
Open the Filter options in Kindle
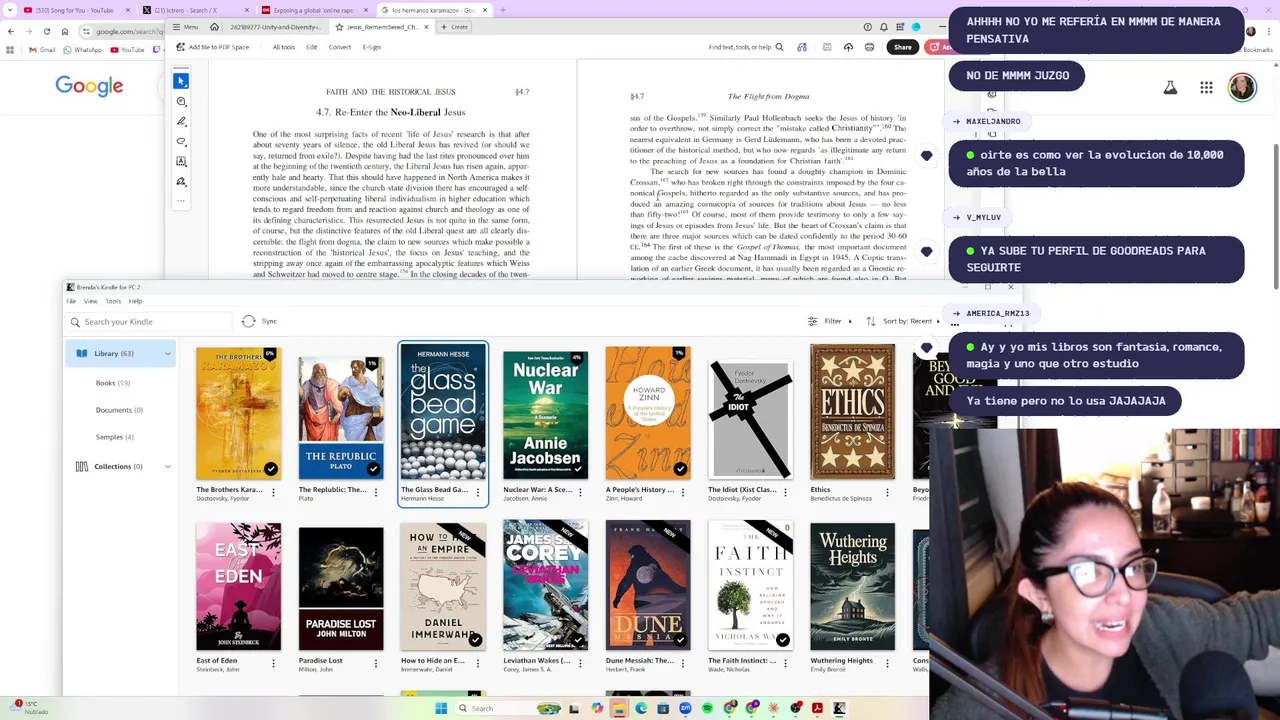[x=830, y=321]
